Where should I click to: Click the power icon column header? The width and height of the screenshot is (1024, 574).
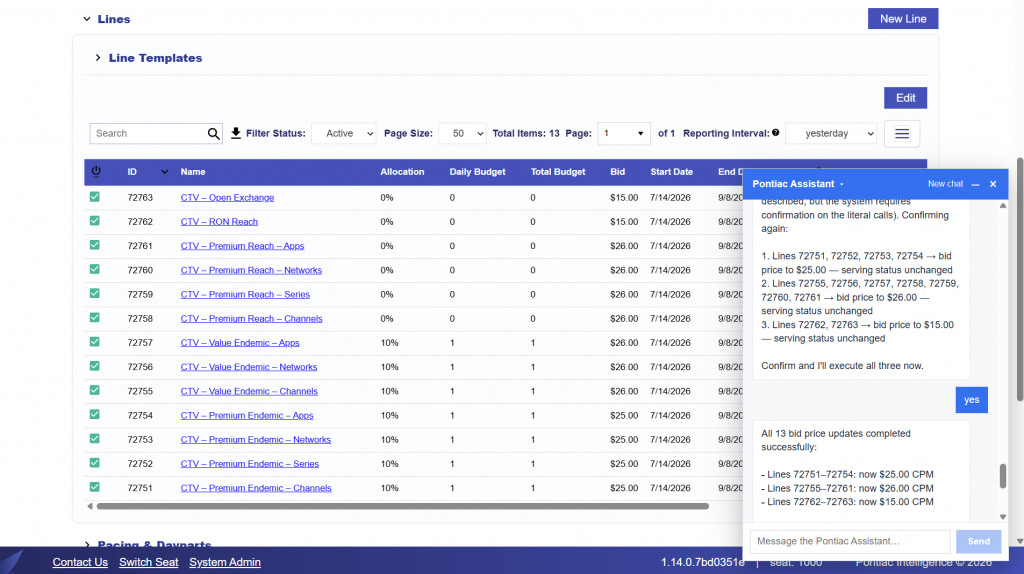tap(96, 172)
